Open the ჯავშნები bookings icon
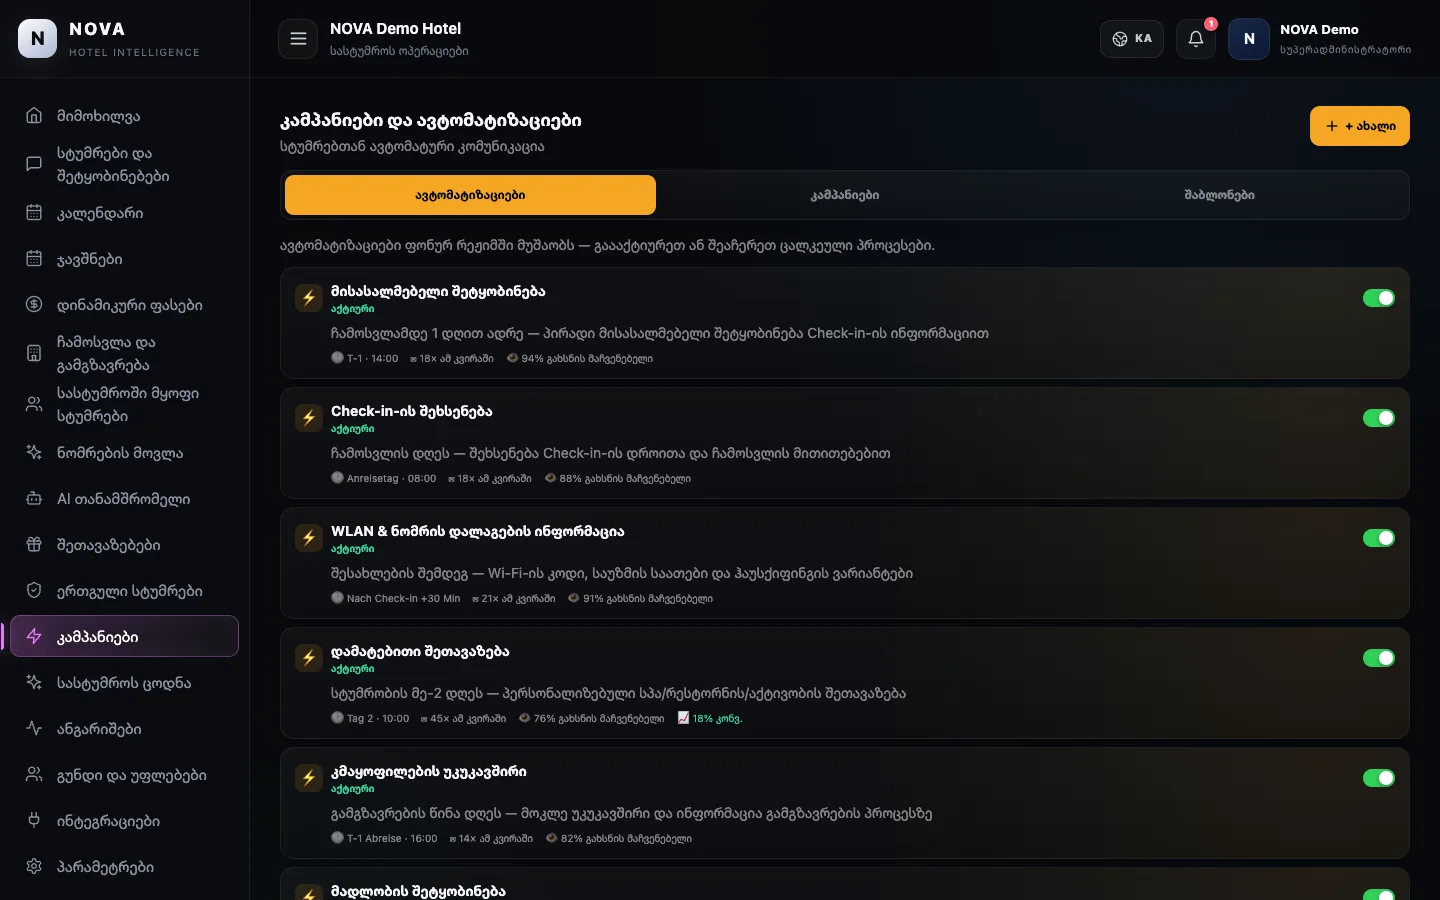This screenshot has width=1440, height=900. (34, 259)
